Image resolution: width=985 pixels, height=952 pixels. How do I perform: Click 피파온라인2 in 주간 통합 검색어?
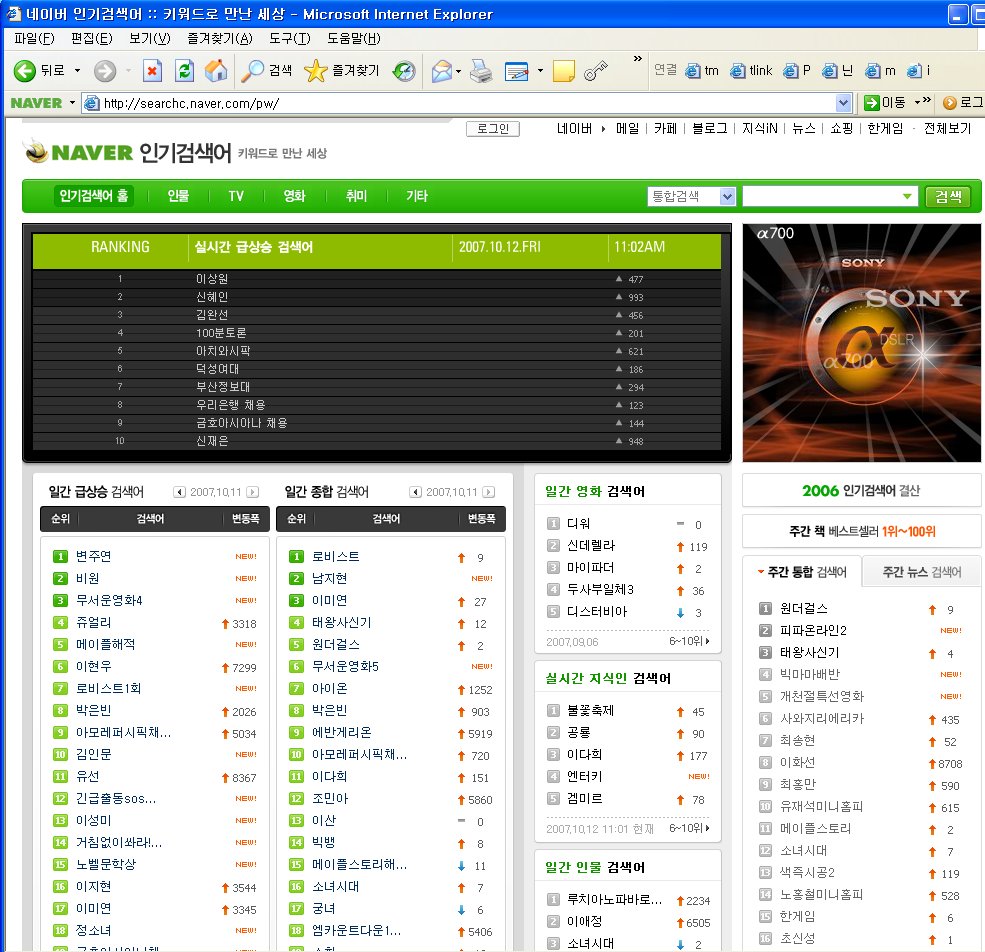[813, 630]
